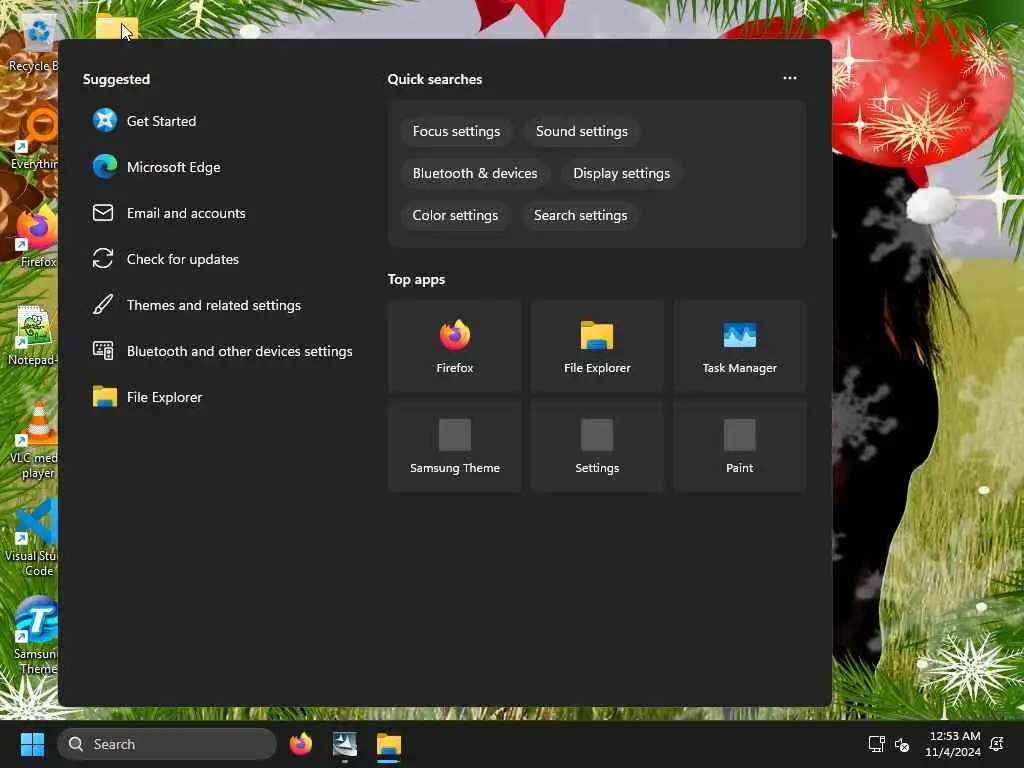Image resolution: width=1024 pixels, height=768 pixels.
Task: Open Task Manager from Top apps
Action: click(739, 346)
